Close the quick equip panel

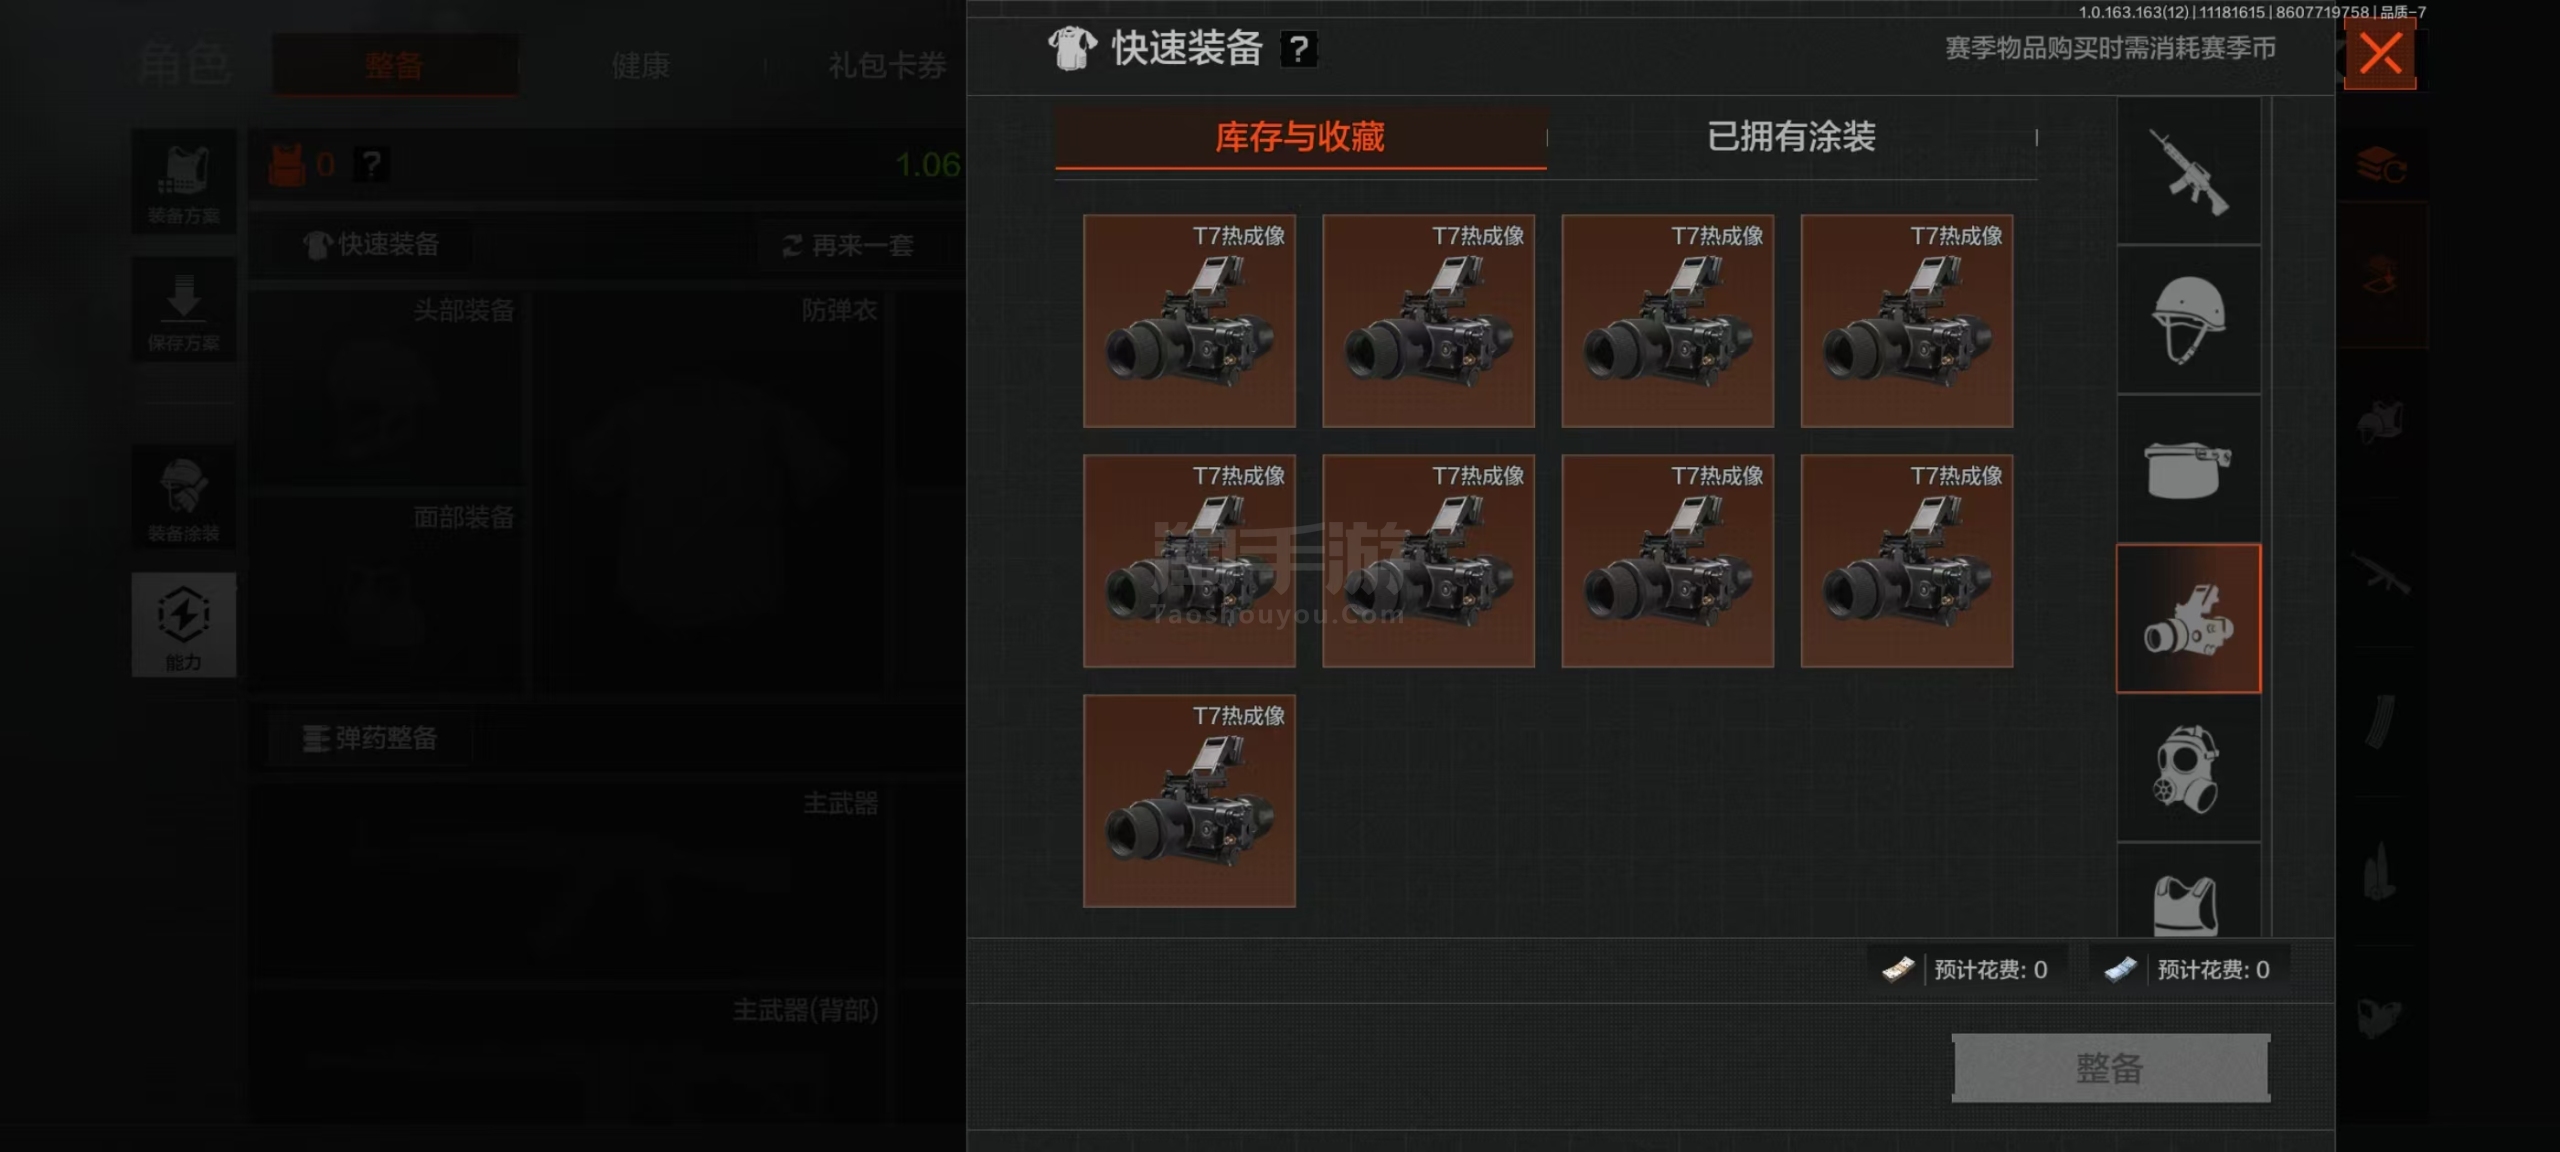point(2380,53)
